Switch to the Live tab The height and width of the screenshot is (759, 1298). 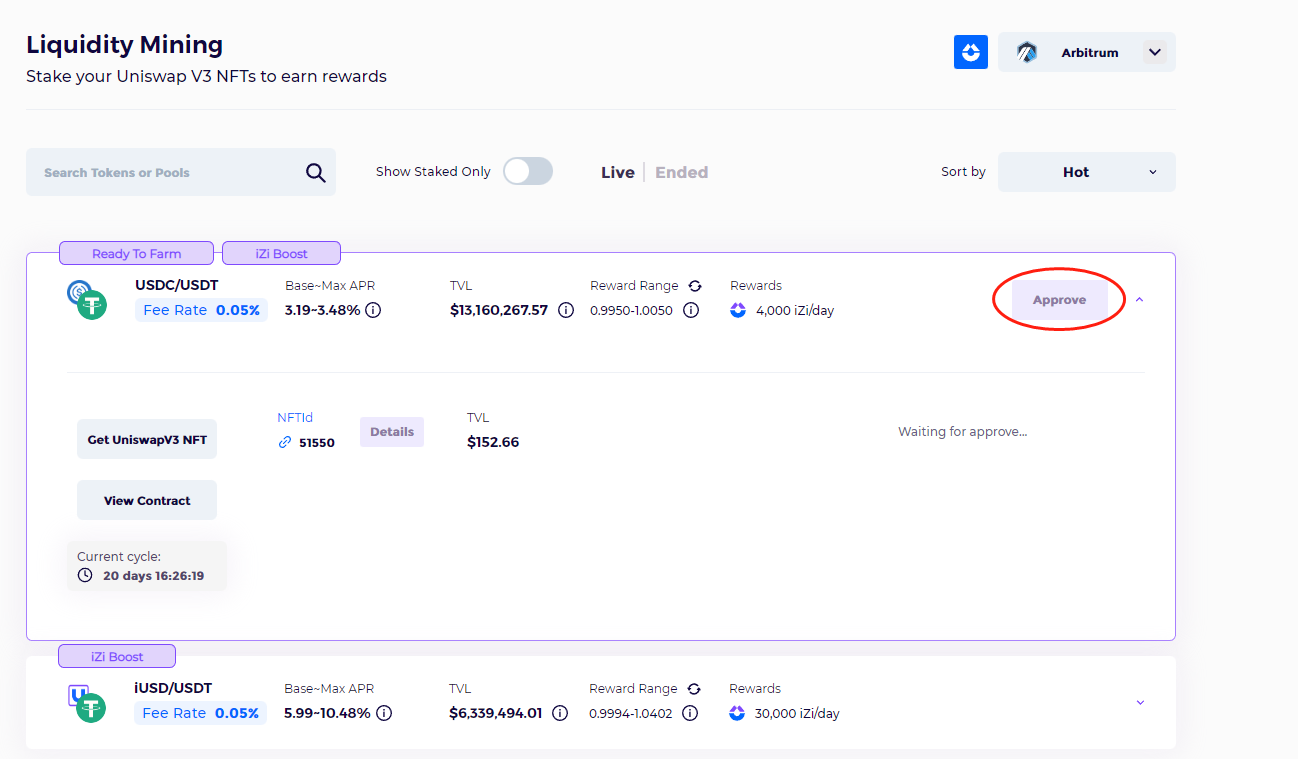[x=617, y=172]
